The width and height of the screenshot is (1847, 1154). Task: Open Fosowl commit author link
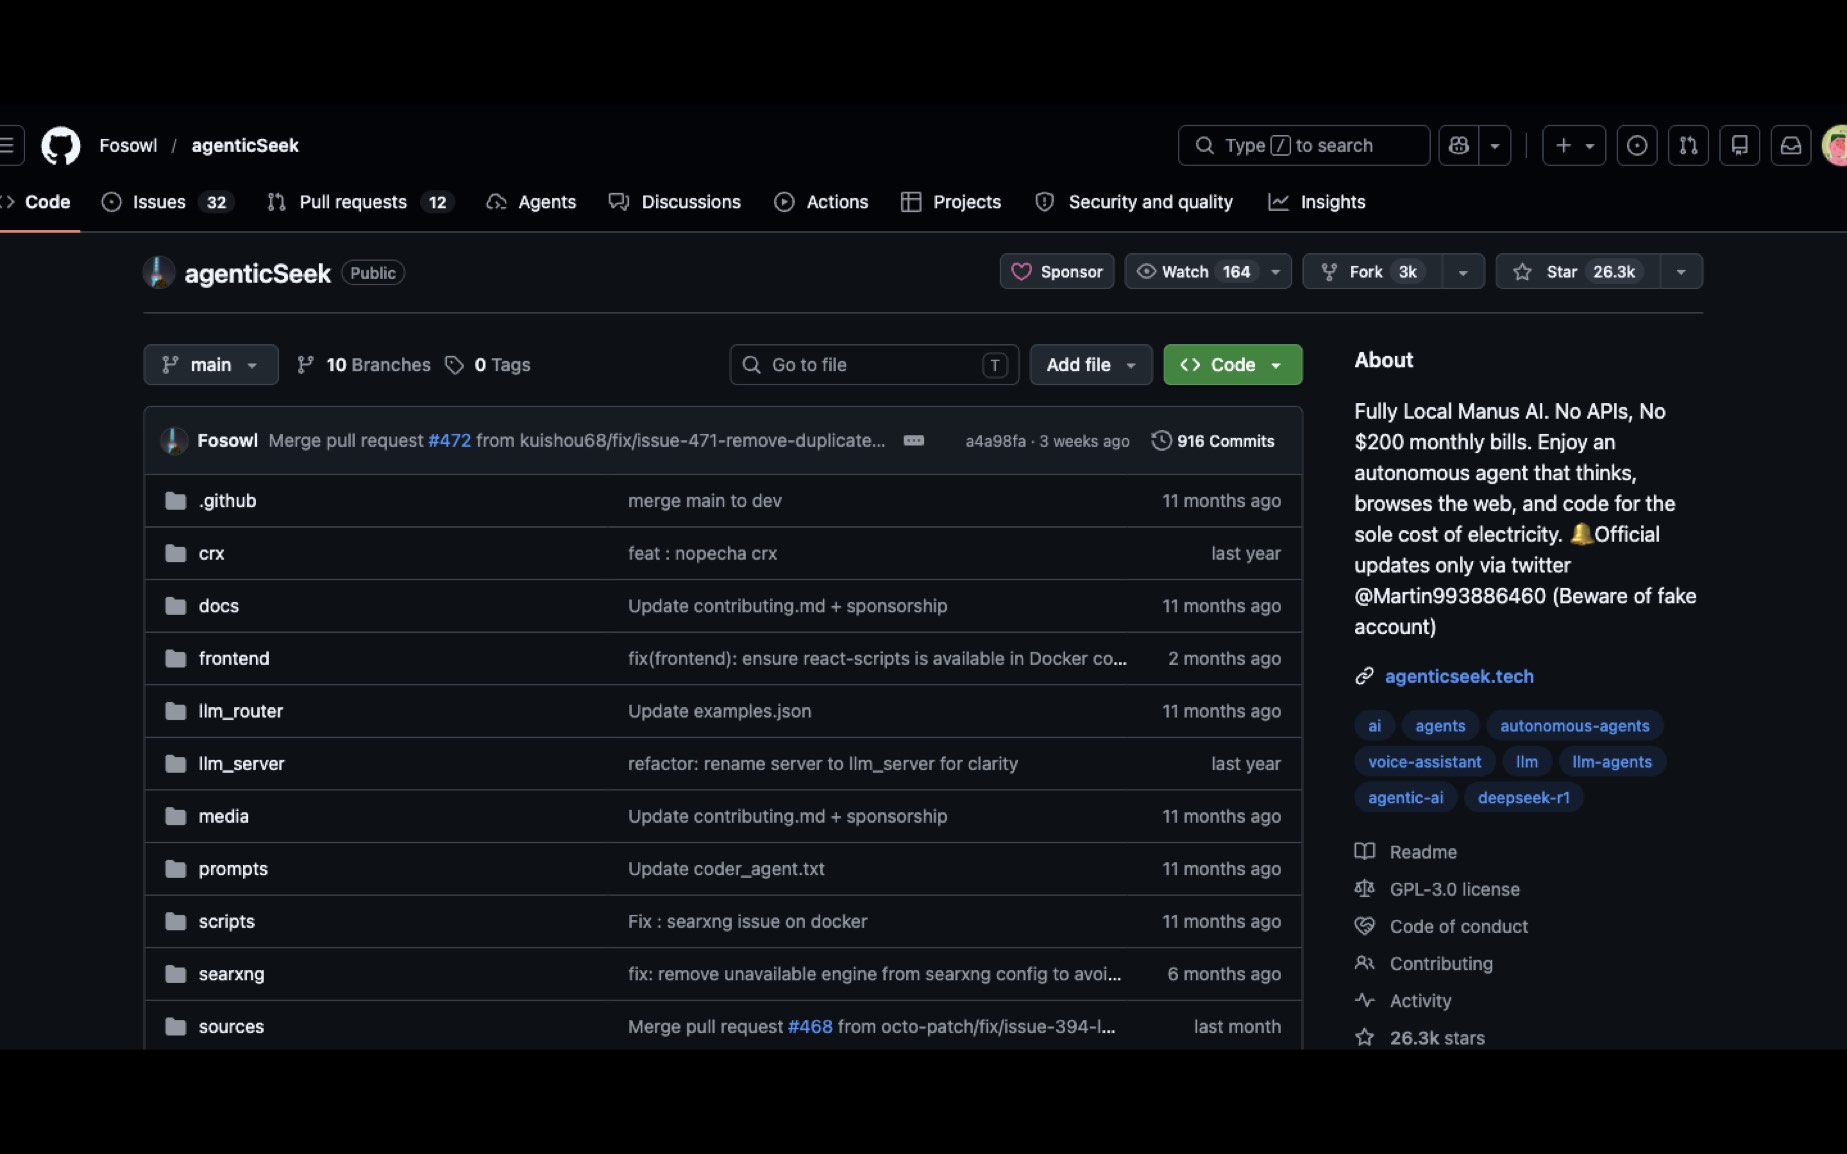point(227,441)
